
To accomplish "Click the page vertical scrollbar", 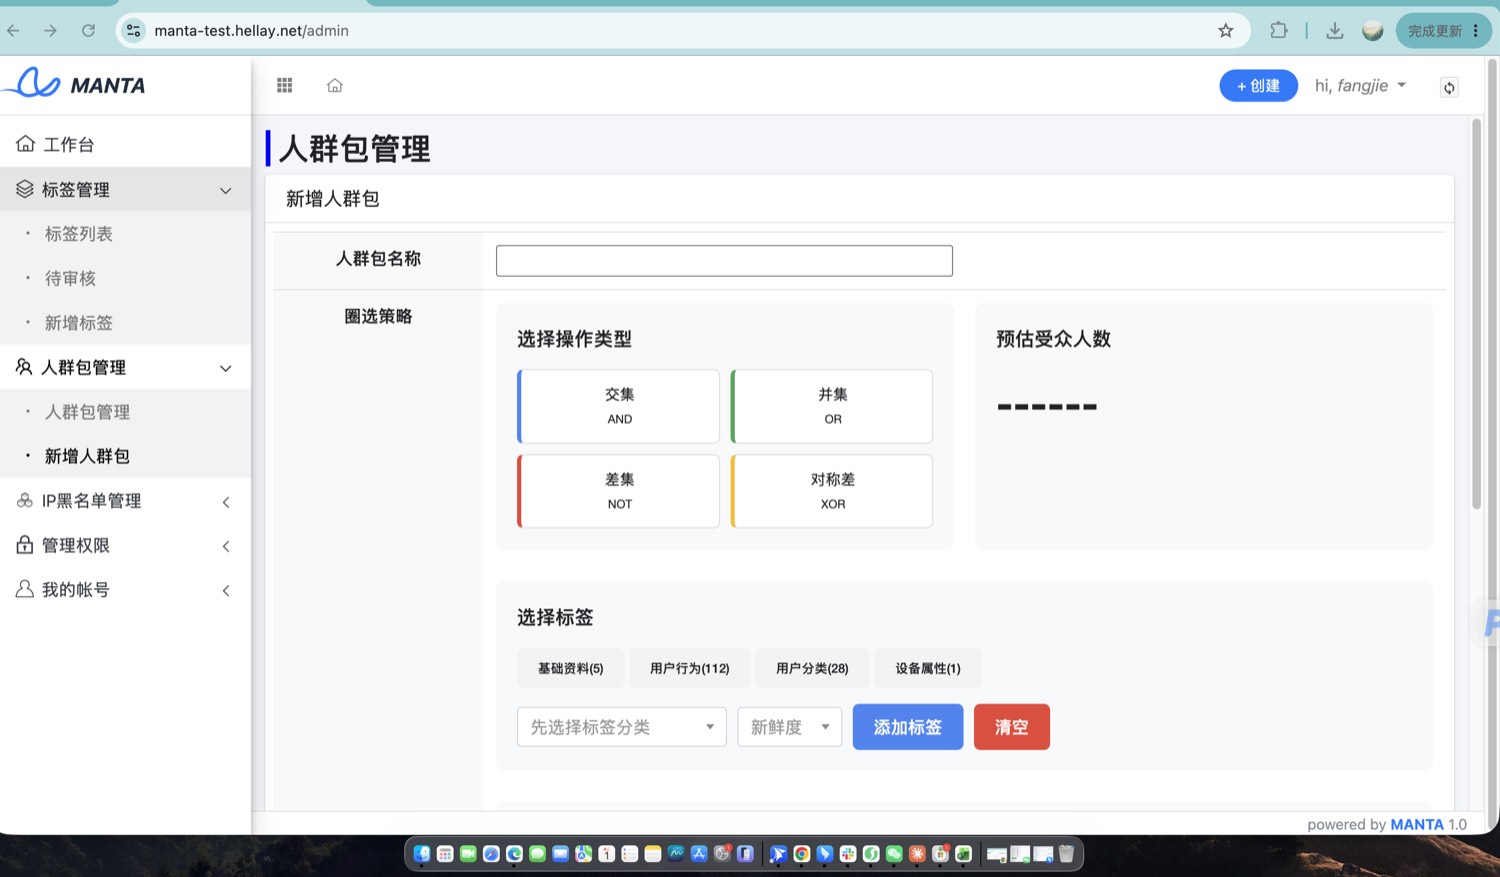I will [x=1476, y=314].
